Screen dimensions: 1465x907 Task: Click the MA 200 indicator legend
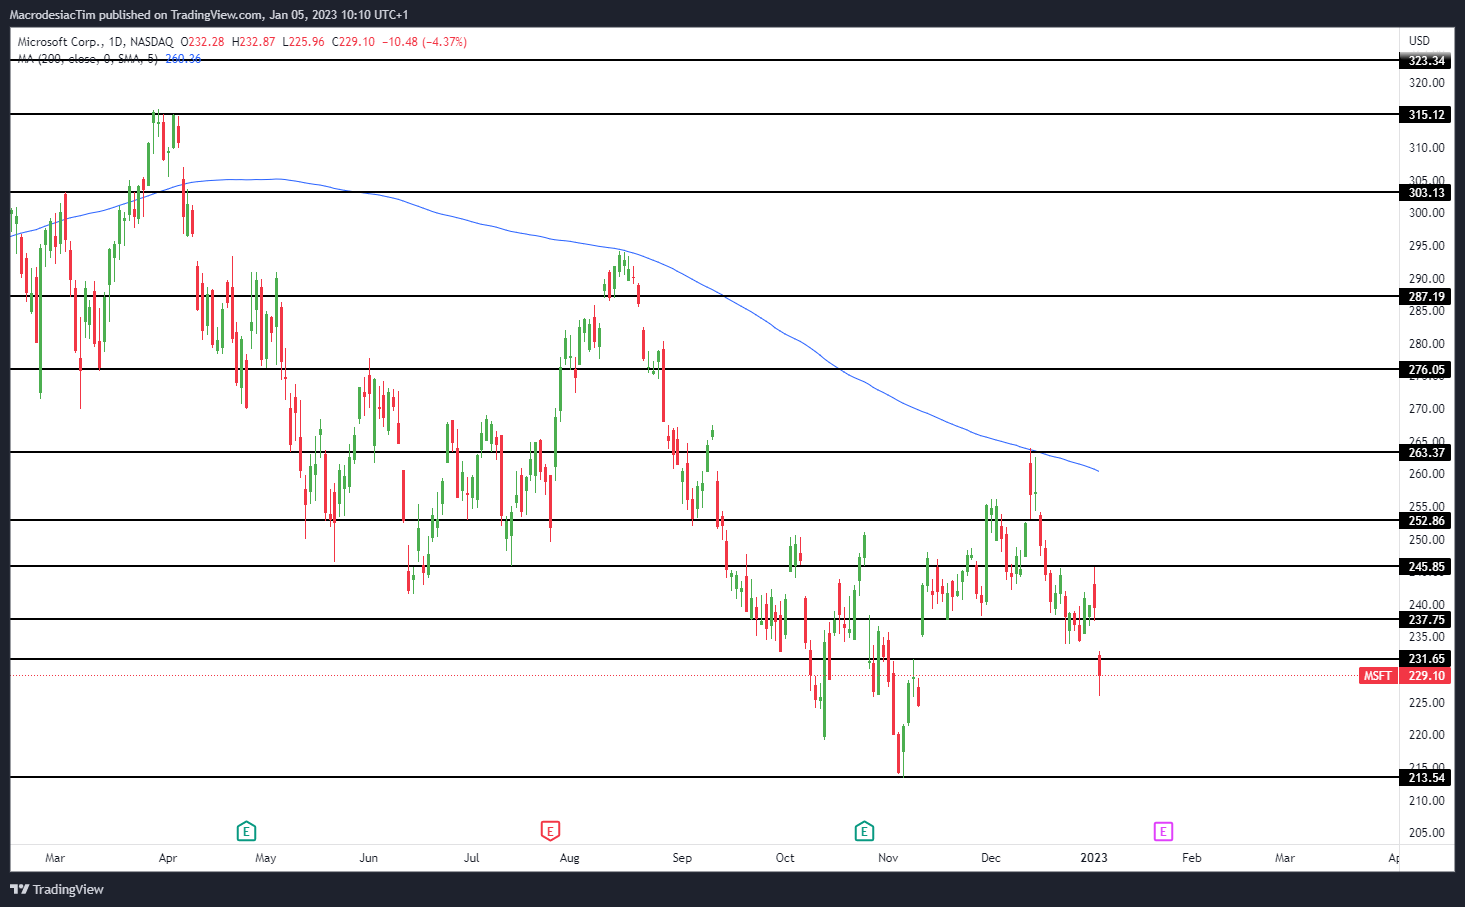click(x=88, y=59)
